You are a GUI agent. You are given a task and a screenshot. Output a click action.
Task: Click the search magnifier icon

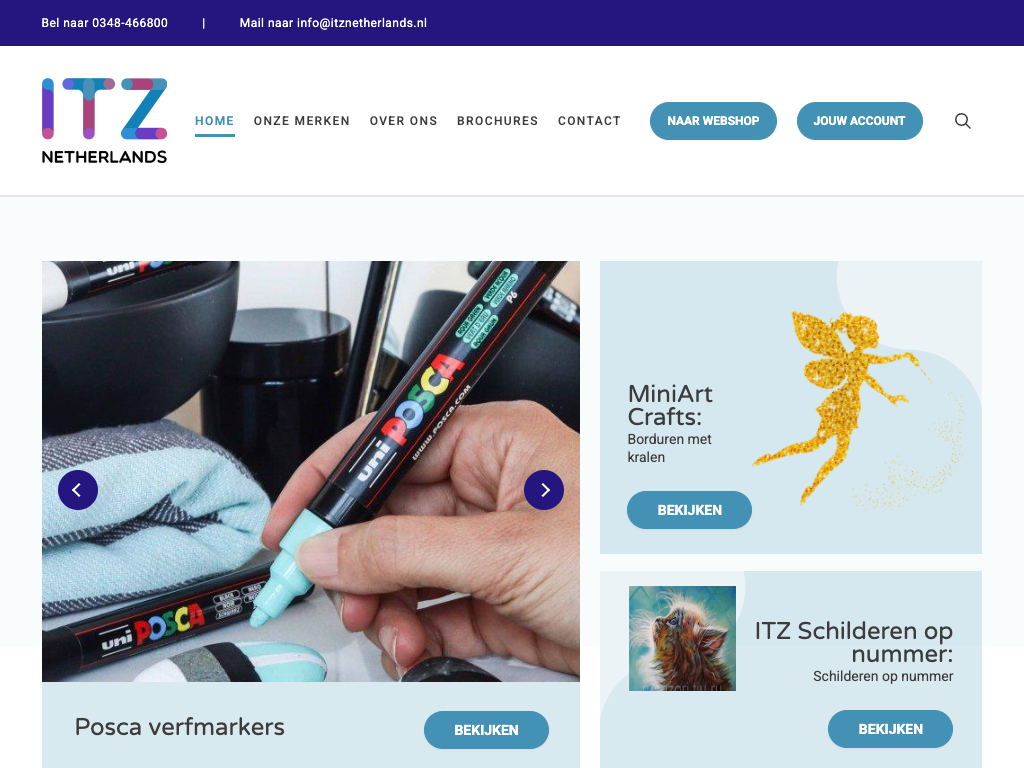pyautogui.click(x=963, y=121)
